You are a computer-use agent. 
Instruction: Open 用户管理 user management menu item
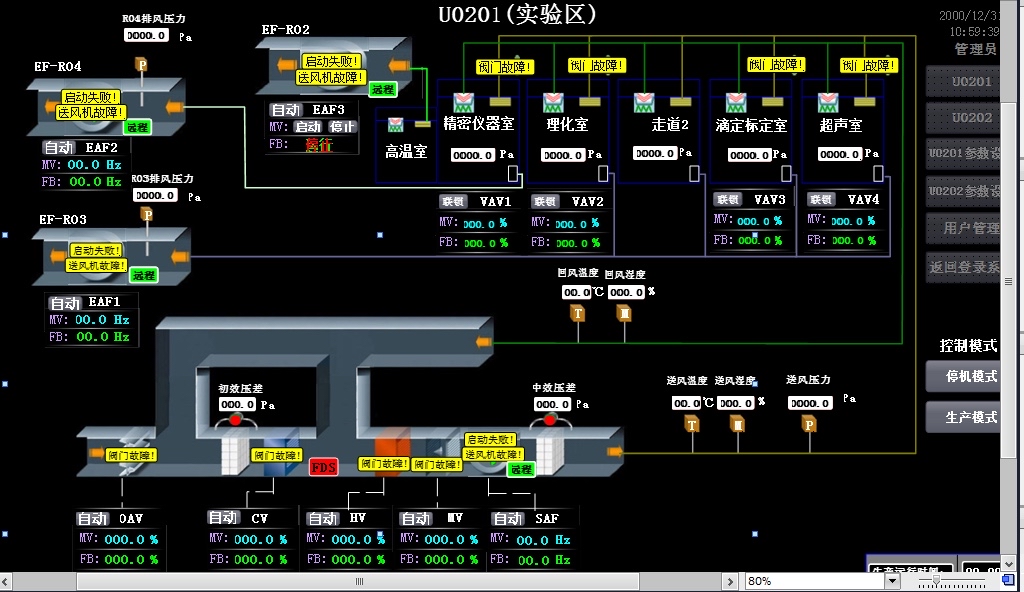972,228
